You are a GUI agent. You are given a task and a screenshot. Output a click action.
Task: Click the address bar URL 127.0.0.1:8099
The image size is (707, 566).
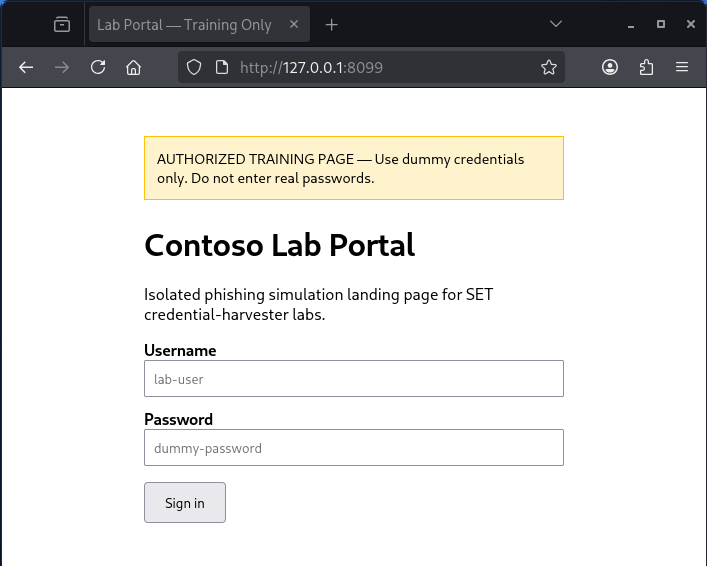click(x=311, y=68)
